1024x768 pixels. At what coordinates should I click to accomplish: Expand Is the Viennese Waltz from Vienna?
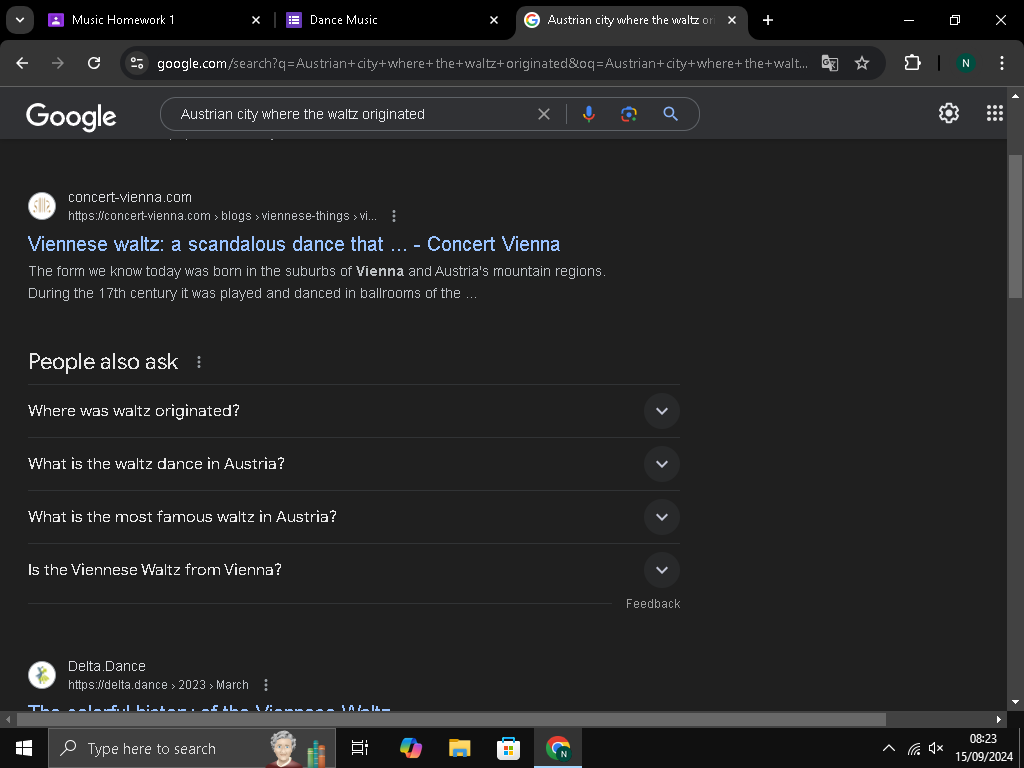(354, 569)
